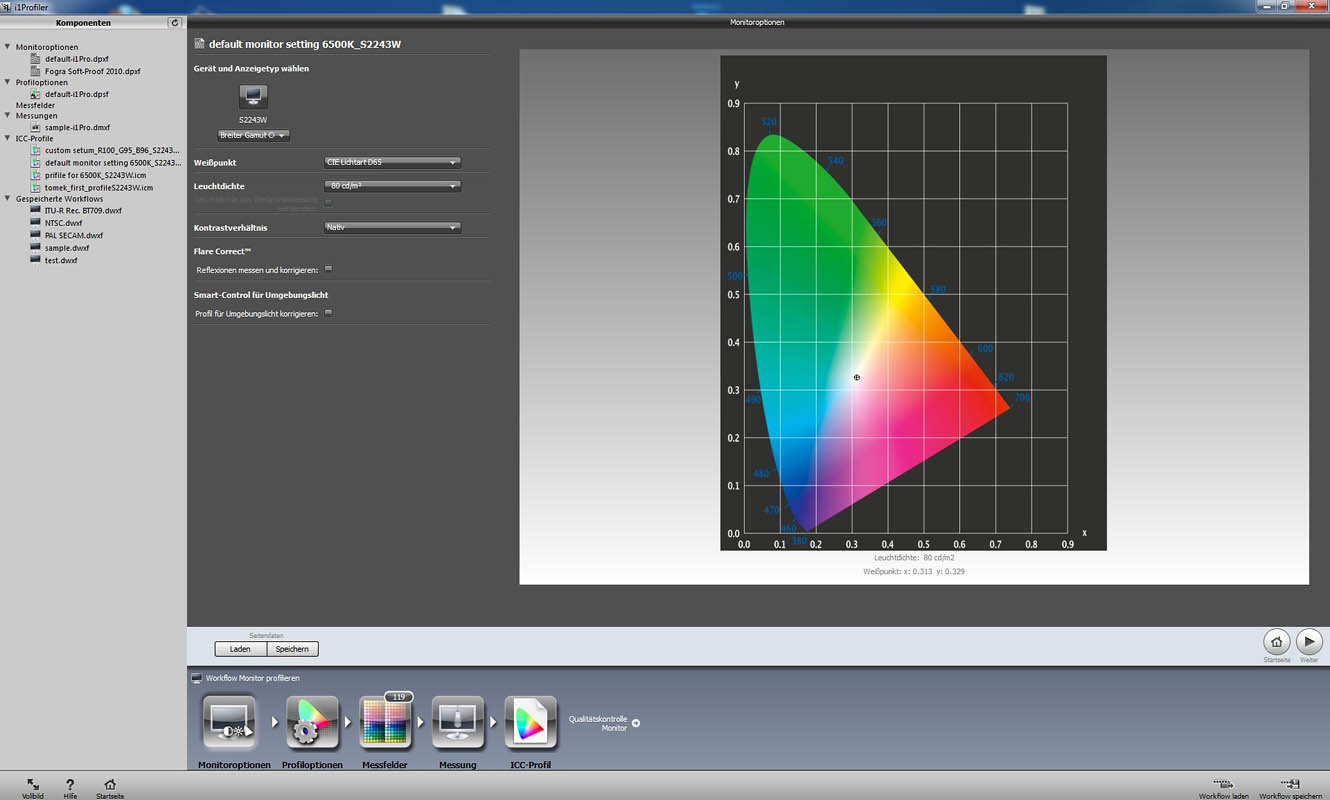1330x800 pixels.
Task: Click the Workflow laden icon
Action: pos(1221,784)
